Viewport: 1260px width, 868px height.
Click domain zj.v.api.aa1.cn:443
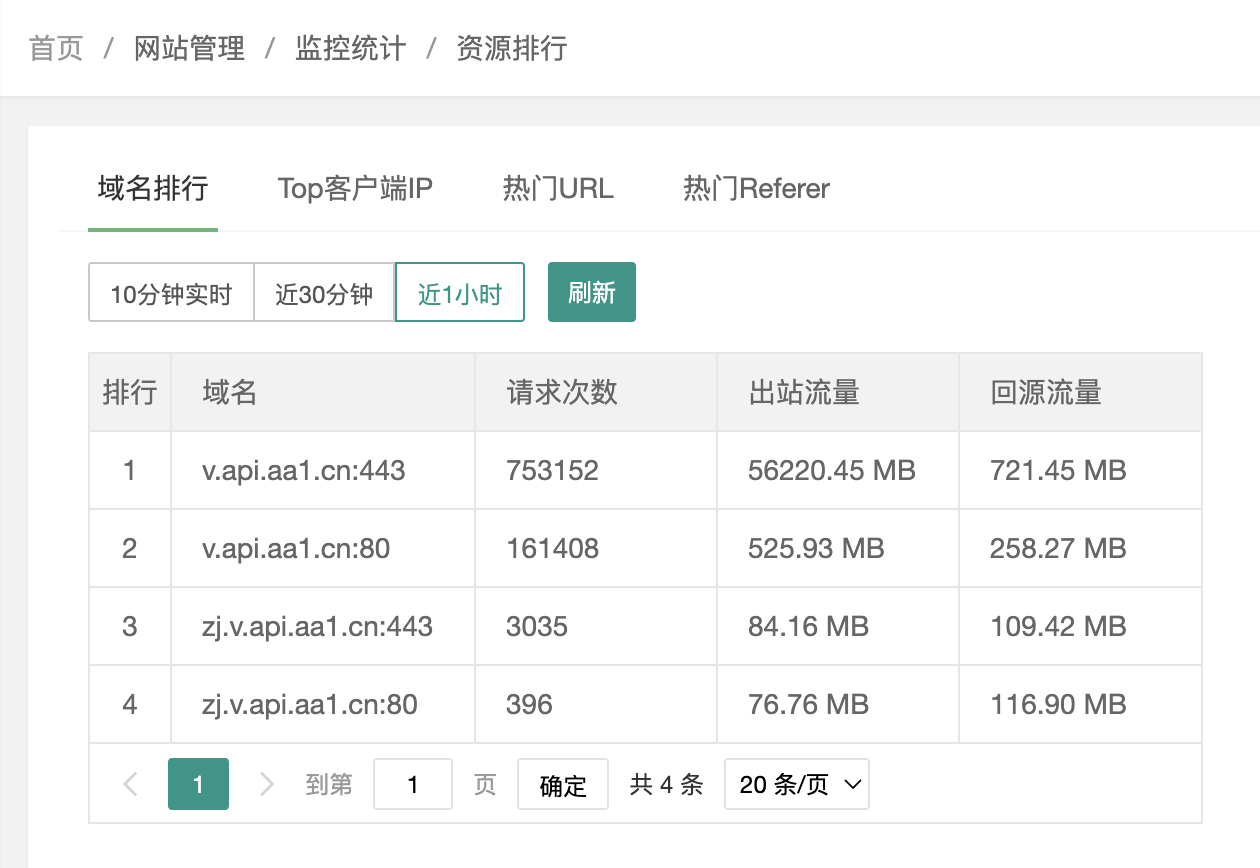tap(317, 627)
